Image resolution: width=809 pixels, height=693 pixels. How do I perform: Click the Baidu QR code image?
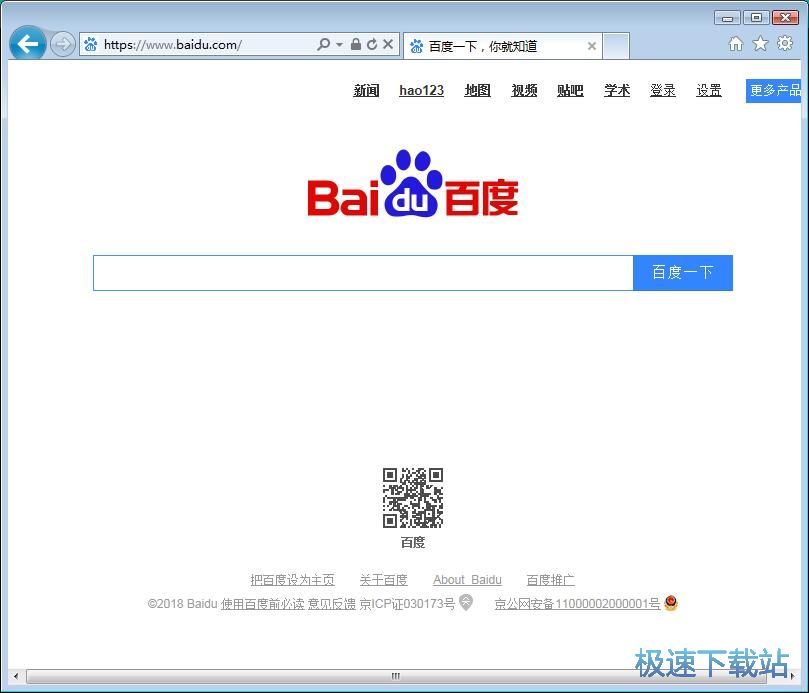coord(413,498)
